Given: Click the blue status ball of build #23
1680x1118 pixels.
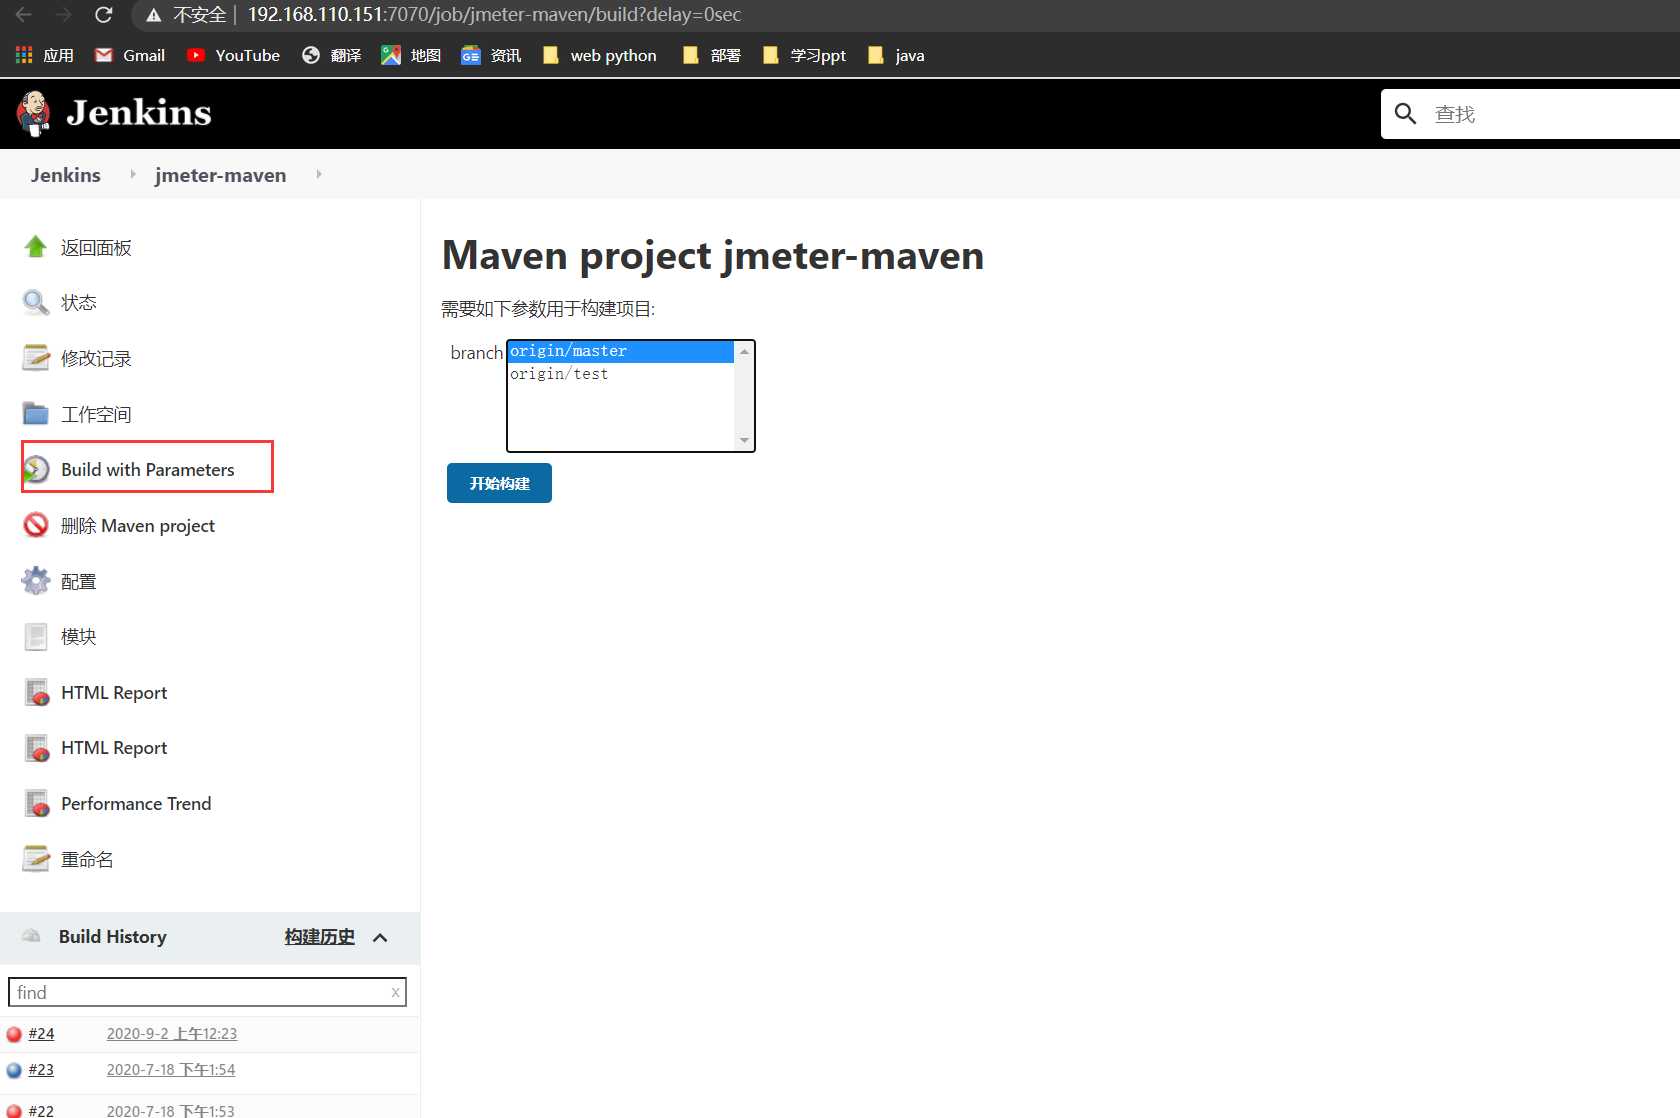Looking at the screenshot, I should pyautogui.click(x=14, y=1070).
